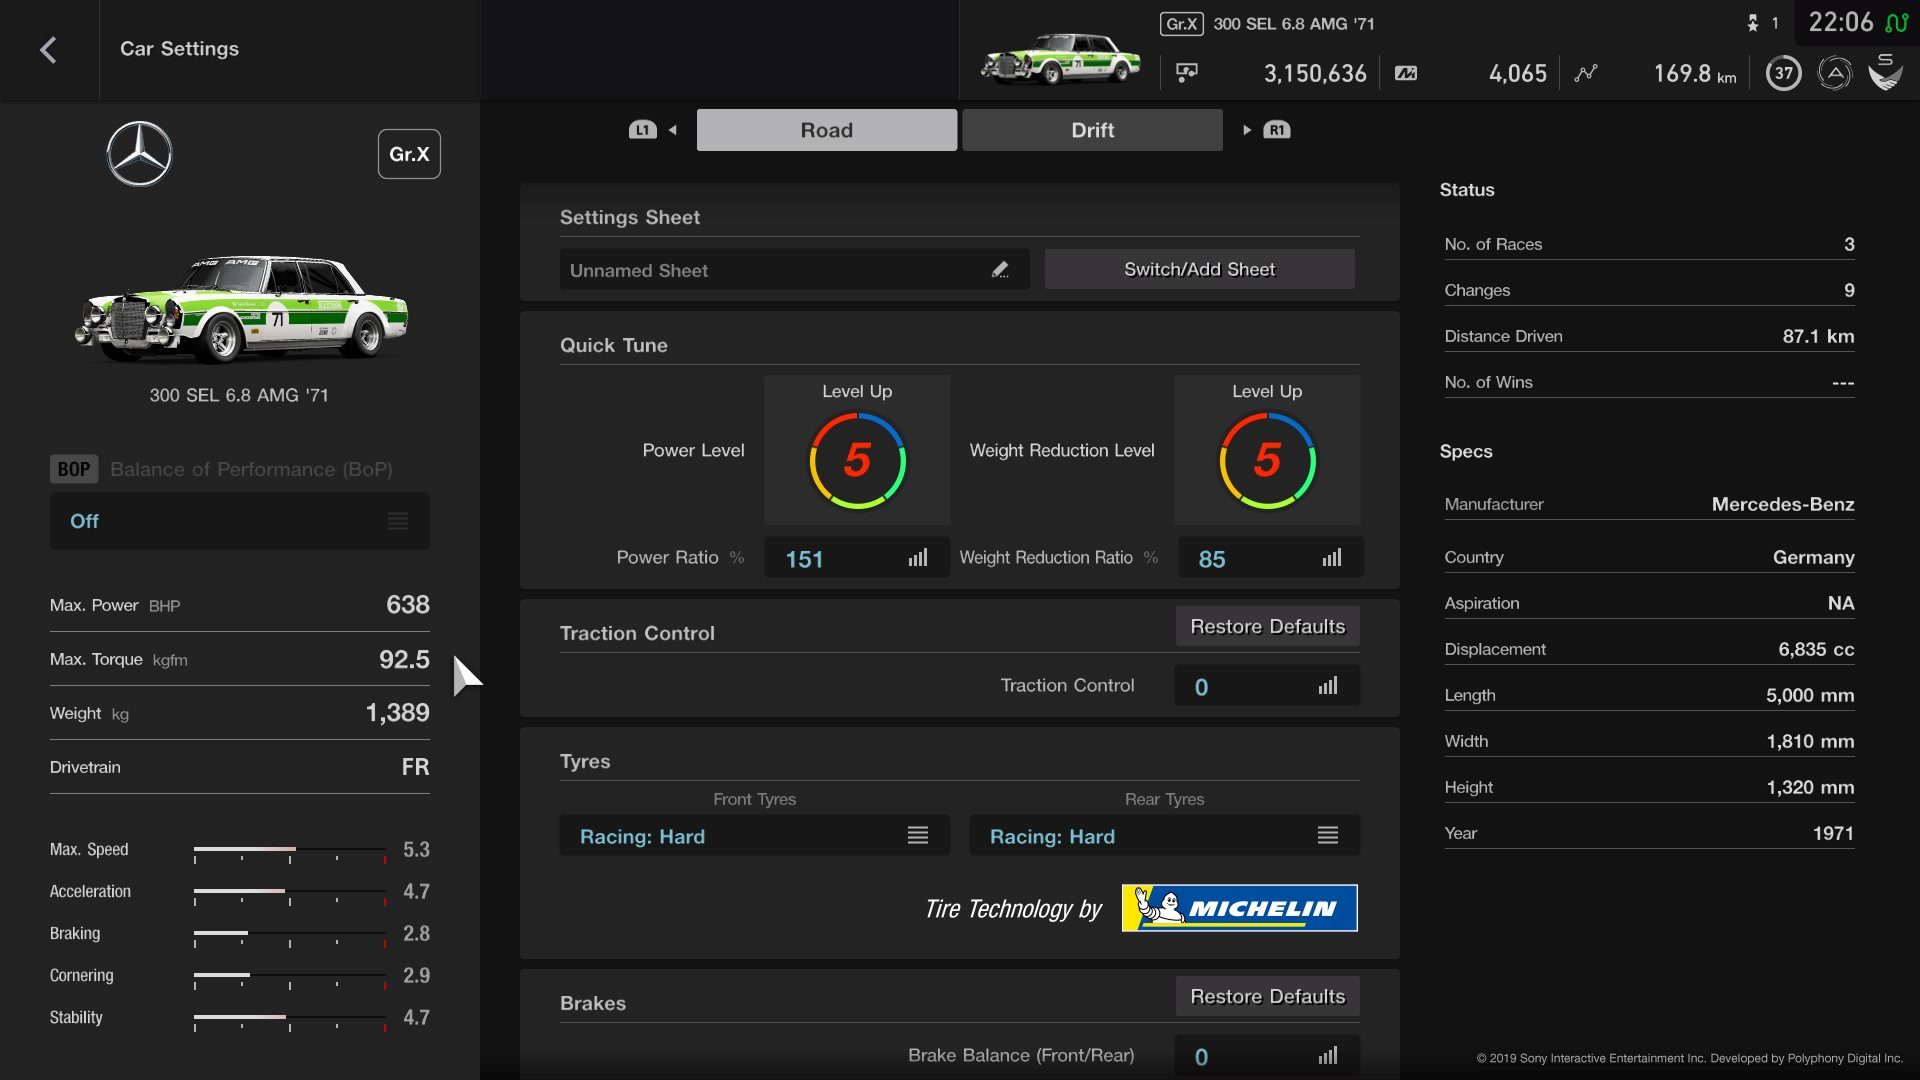Click the bars icon in Weight Reduction Ratio field
1920x1080 pixels.
click(x=1332, y=558)
